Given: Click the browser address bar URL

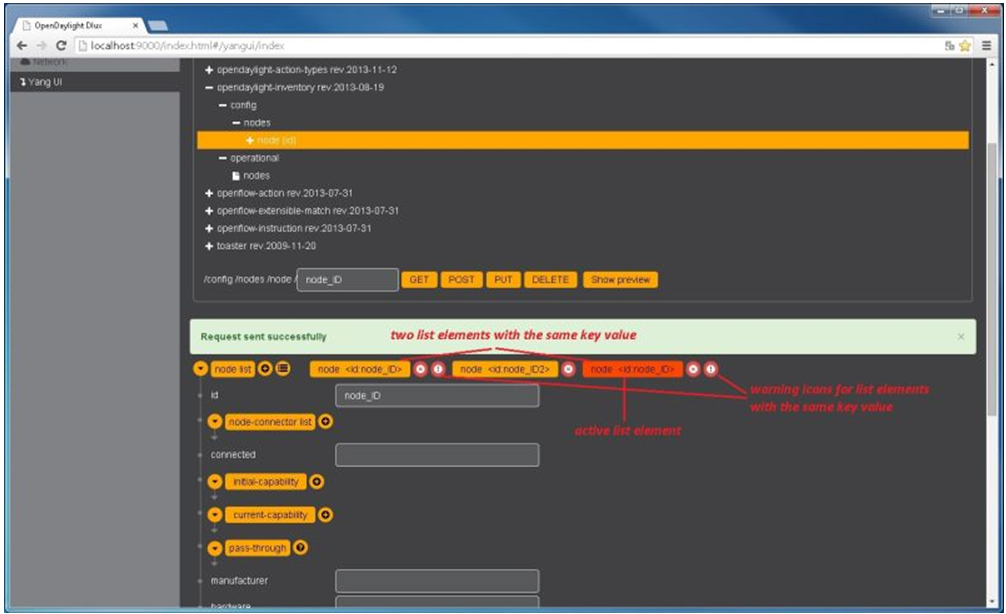Looking at the screenshot, I should coord(187,46).
